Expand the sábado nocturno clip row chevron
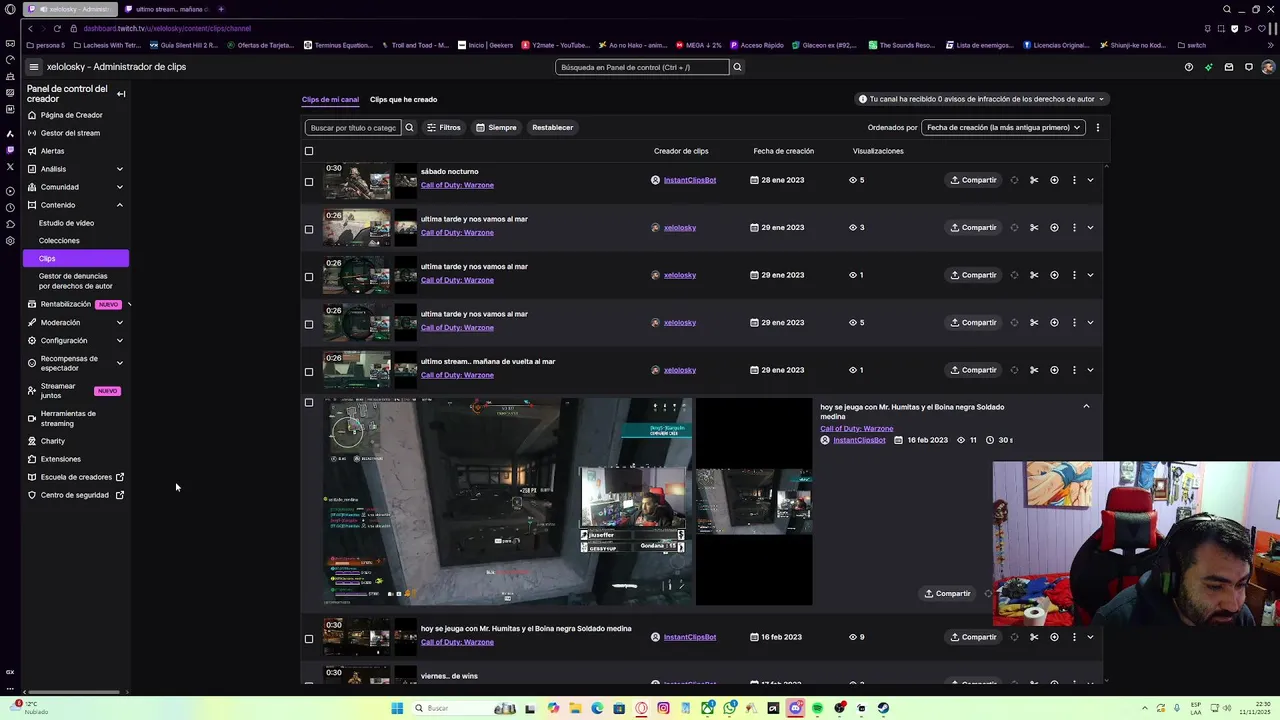The height and width of the screenshot is (720, 1280). [1090, 180]
